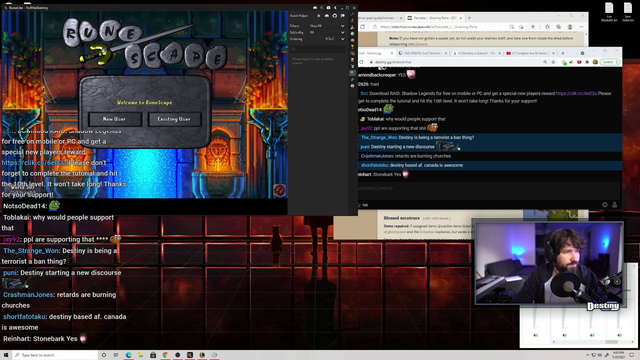Open Chrome from the Windows taskbar
The height and width of the screenshot is (360, 640).
pyautogui.click(x=165, y=355)
